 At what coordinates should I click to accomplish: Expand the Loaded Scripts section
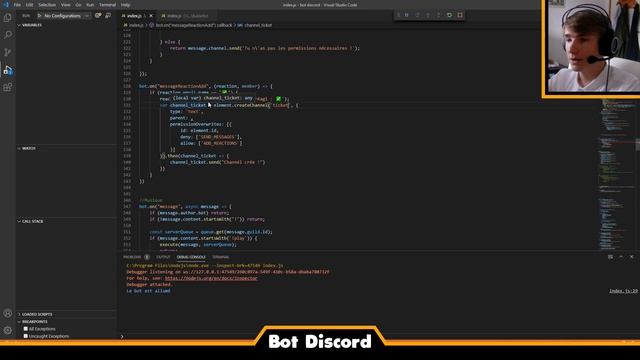(x=37, y=314)
